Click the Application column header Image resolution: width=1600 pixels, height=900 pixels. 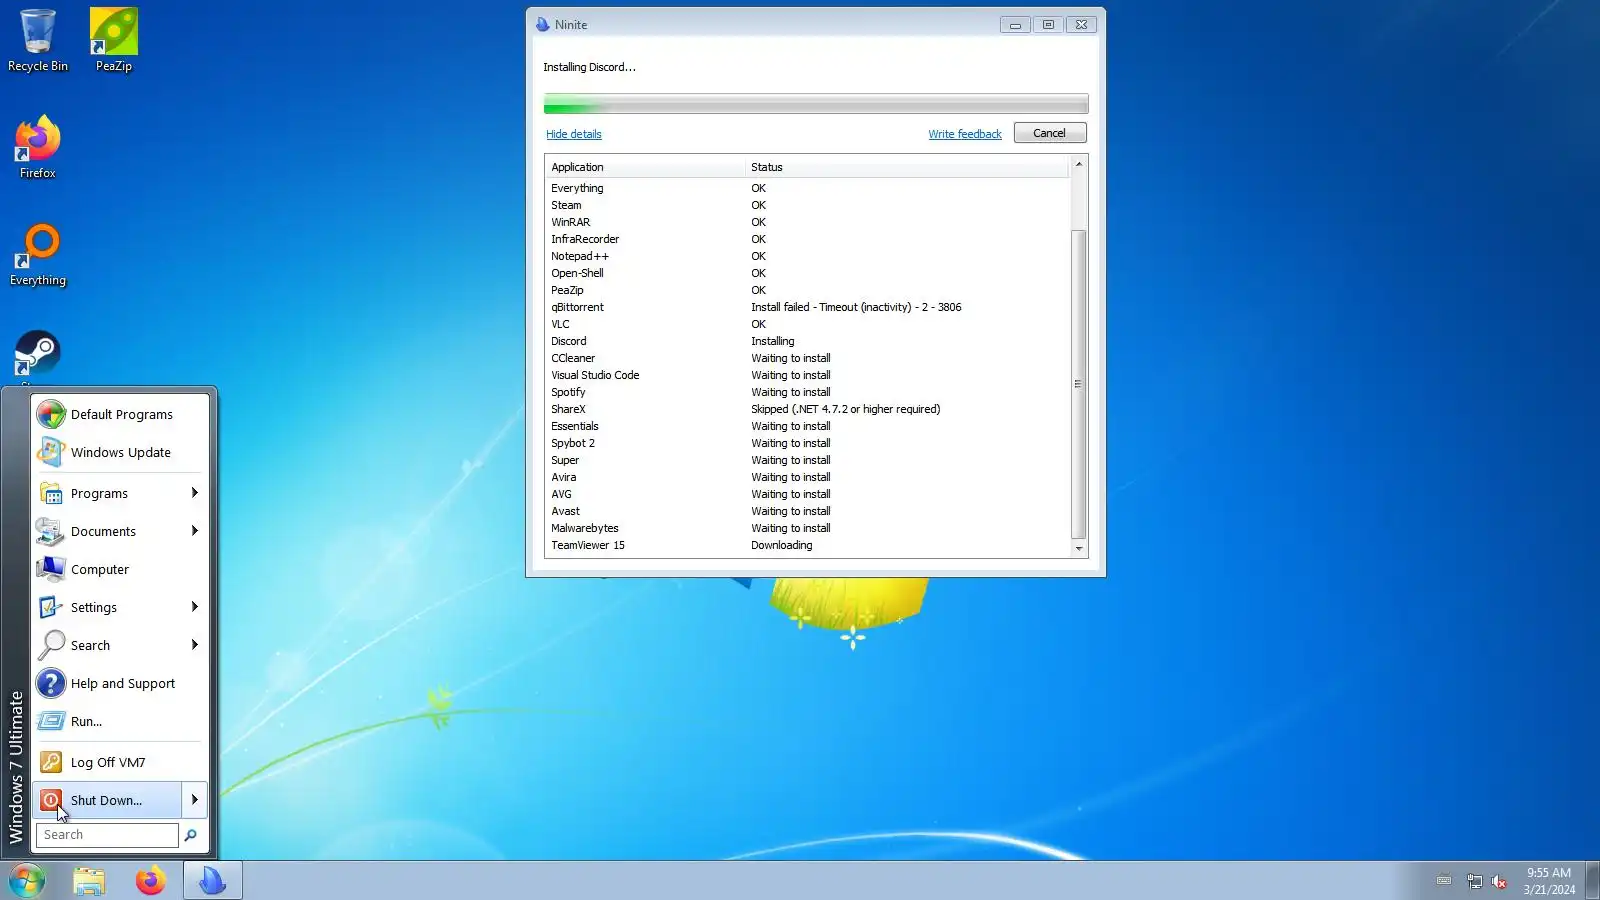coord(646,167)
